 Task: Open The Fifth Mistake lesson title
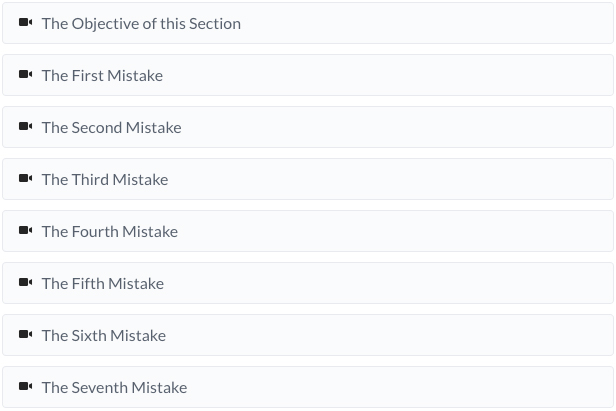click(x=103, y=284)
